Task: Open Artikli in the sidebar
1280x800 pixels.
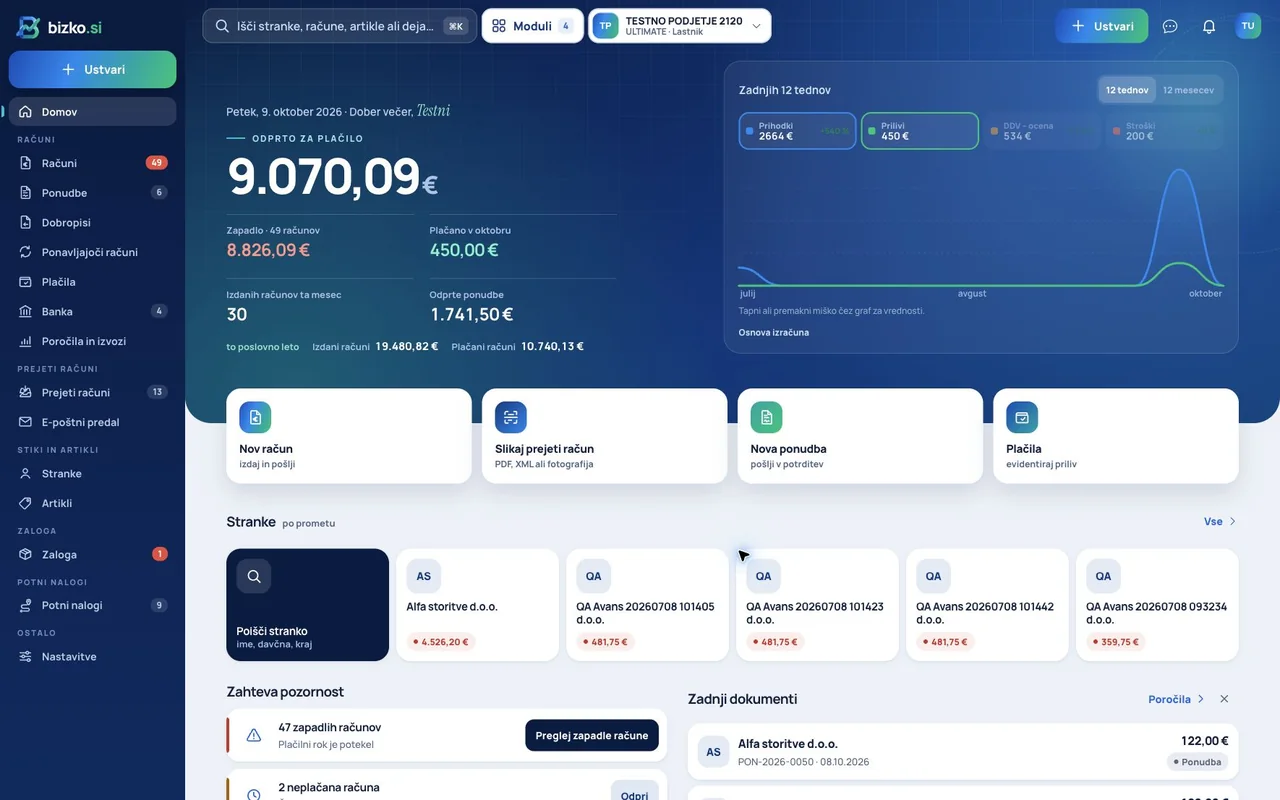Action: (x=93, y=503)
